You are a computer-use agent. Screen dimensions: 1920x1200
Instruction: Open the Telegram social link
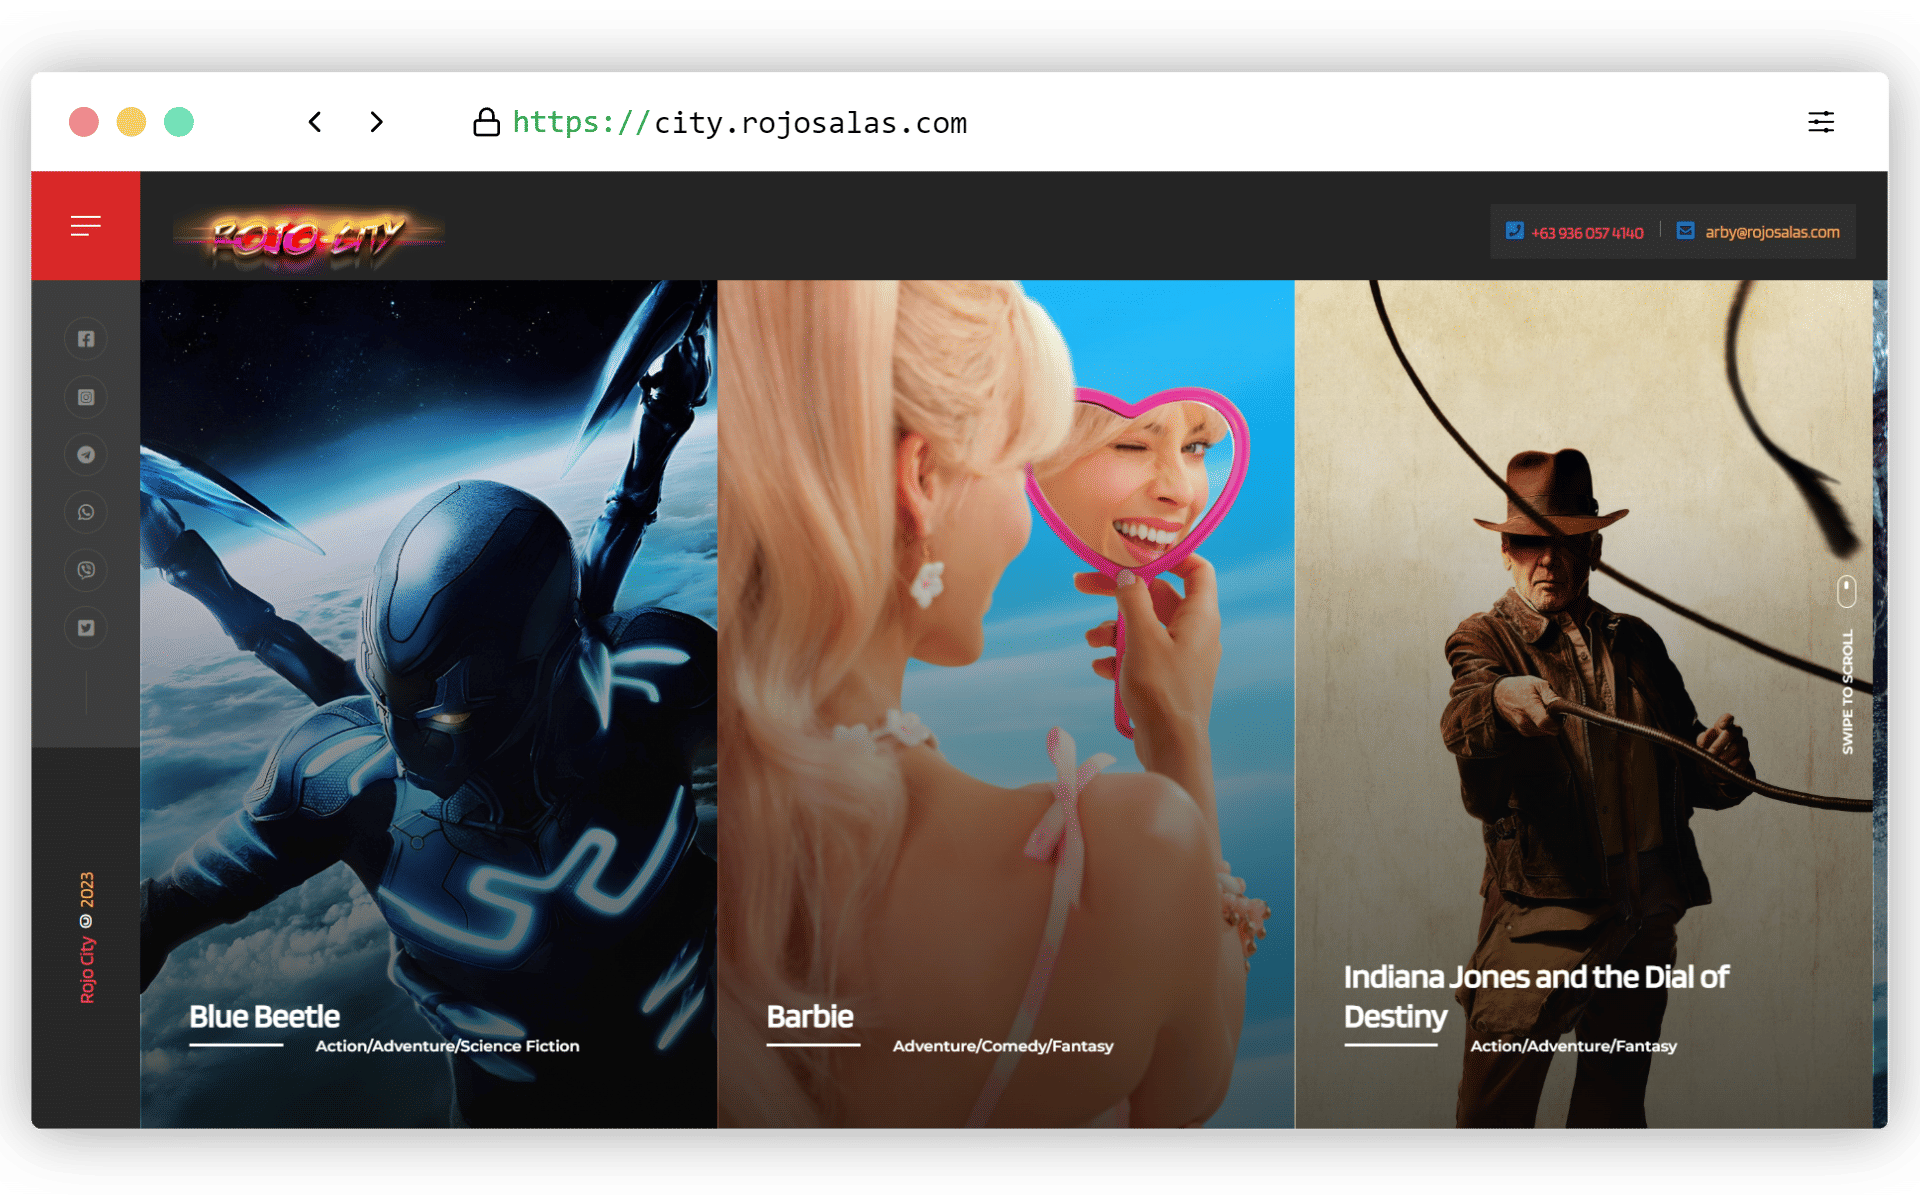[86, 455]
